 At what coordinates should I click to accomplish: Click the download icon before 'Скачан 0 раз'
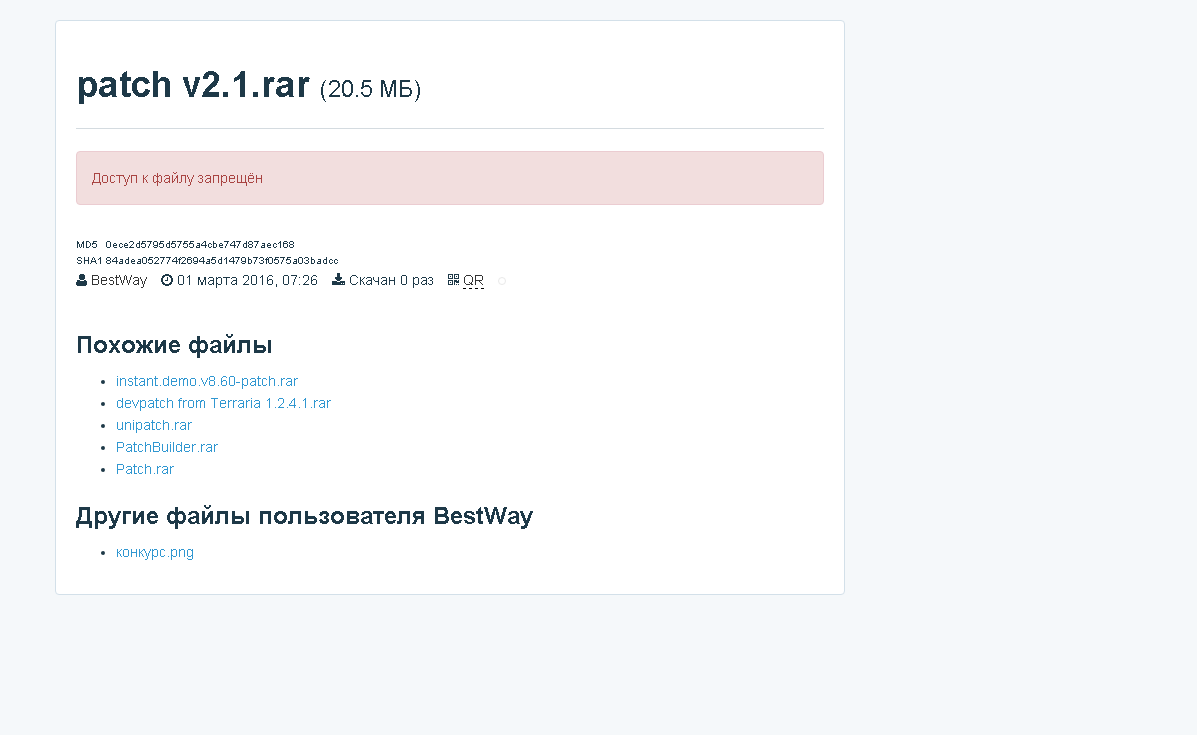[338, 281]
